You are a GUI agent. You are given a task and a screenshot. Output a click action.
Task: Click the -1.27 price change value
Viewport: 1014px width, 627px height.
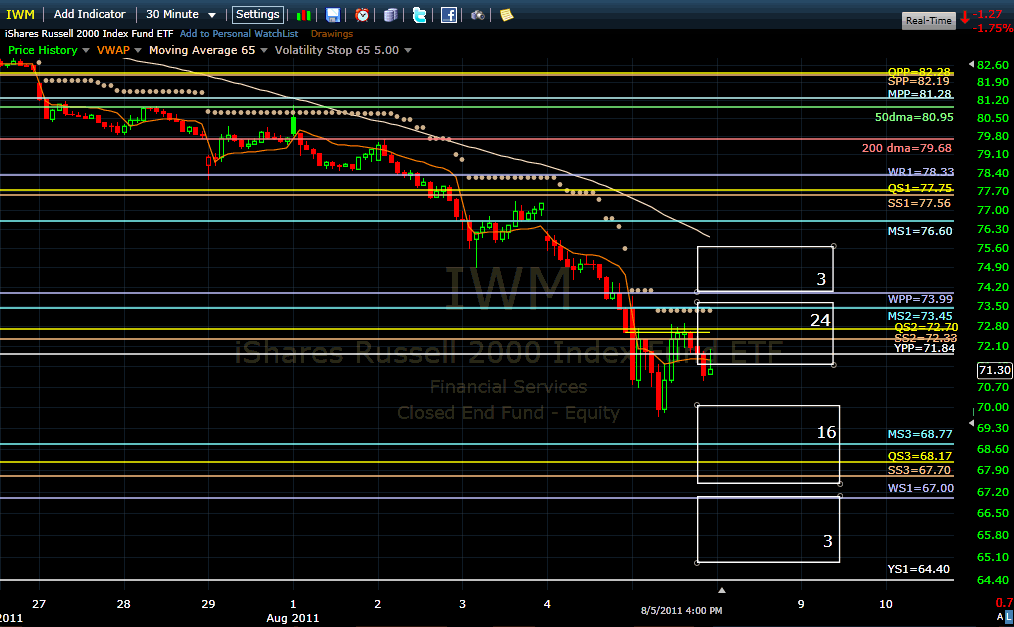(x=987, y=14)
